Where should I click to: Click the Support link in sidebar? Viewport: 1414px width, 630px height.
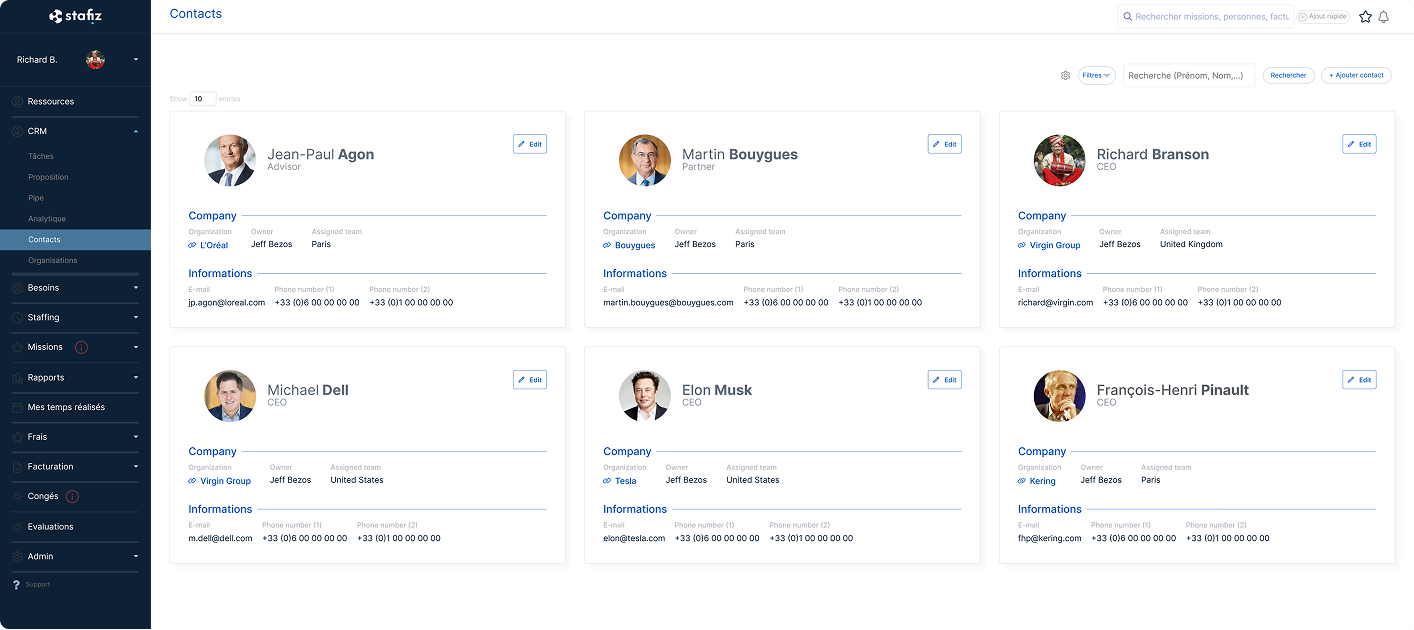pos(38,585)
